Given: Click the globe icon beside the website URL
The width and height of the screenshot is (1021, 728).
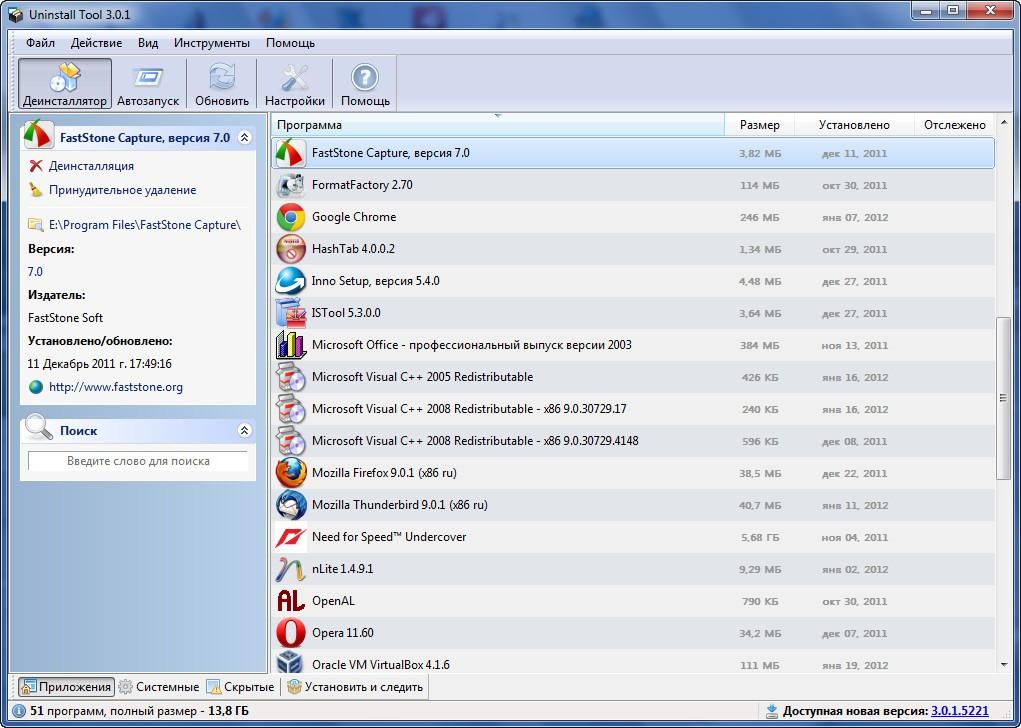Looking at the screenshot, I should coord(36,387).
